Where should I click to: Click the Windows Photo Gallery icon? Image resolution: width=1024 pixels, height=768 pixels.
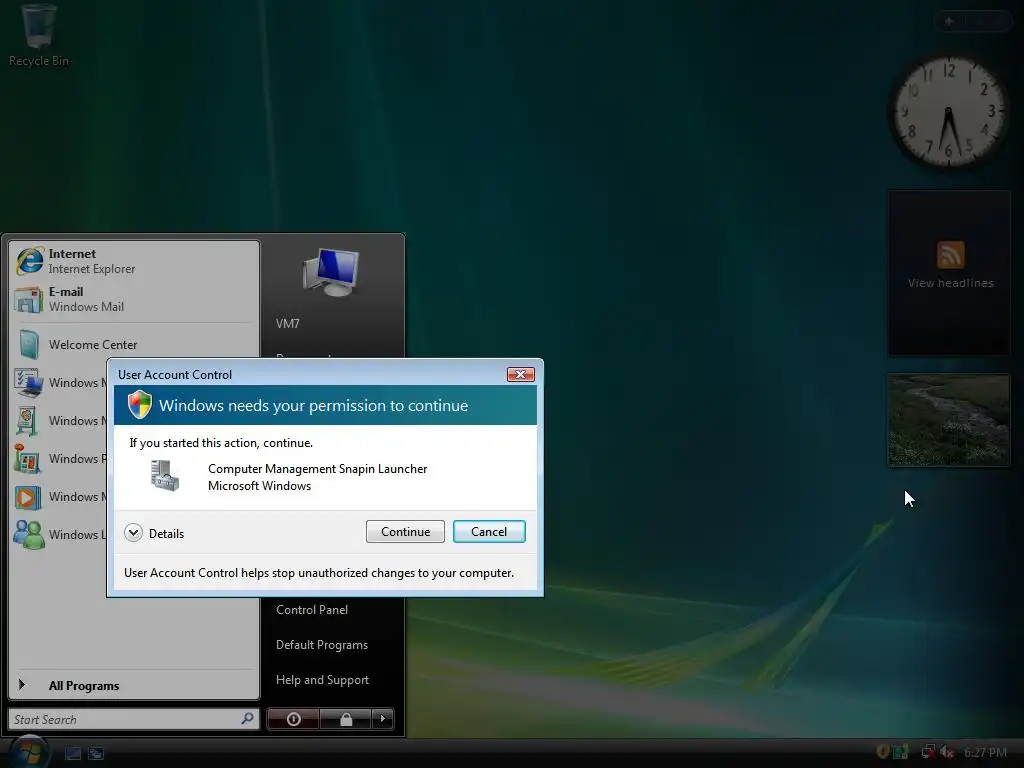click(x=28, y=458)
